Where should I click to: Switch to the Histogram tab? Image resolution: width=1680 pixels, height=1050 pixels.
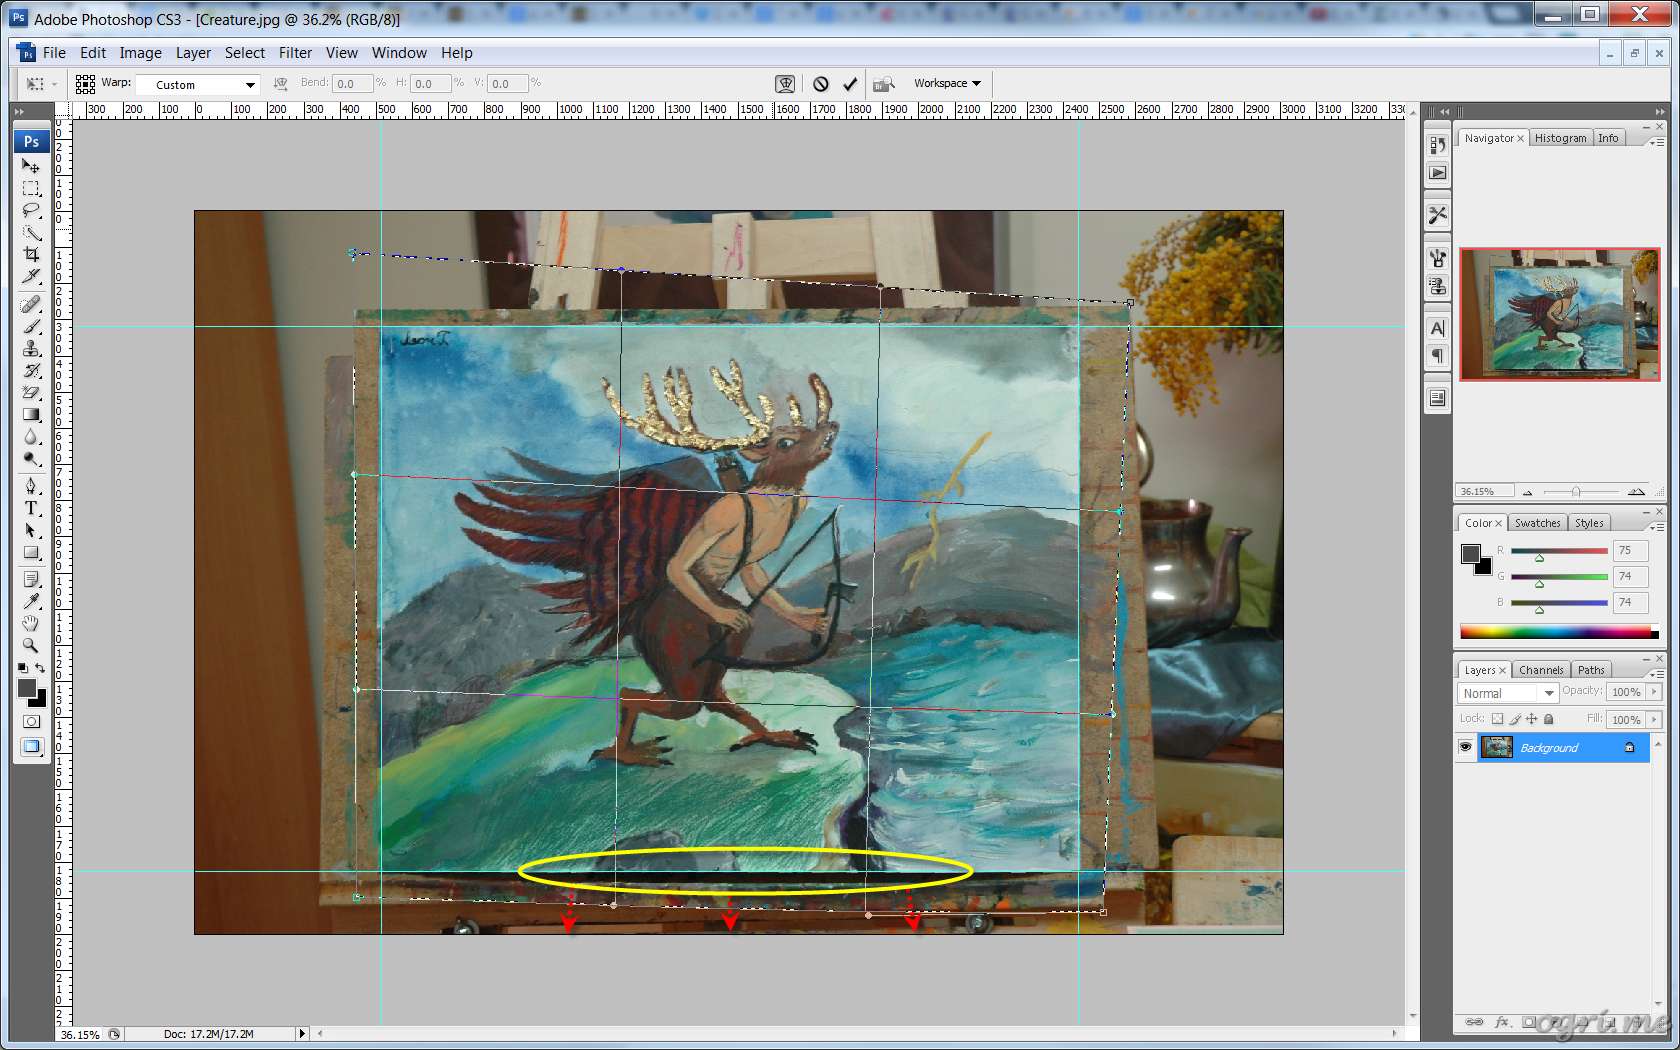pyautogui.click(x=1560, y=138)
